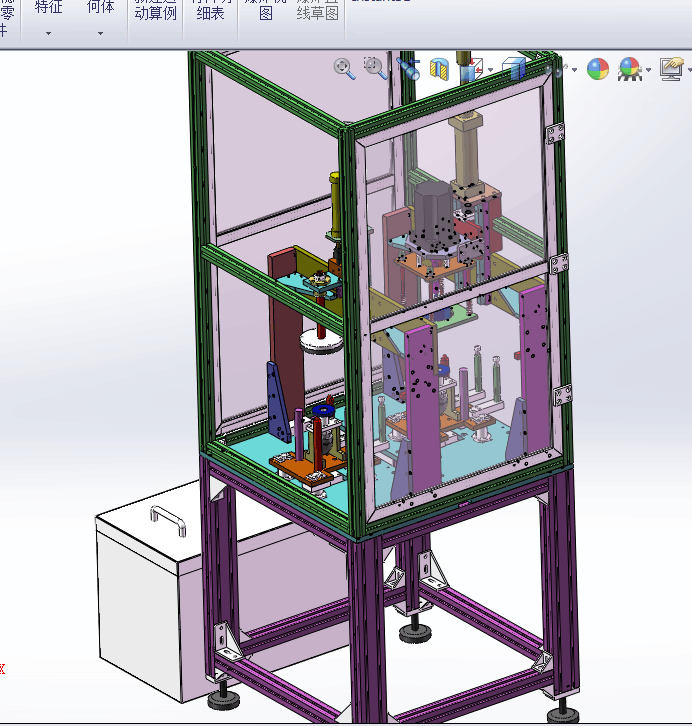692x726 pixels.
Task: Click the greyed 线草图 button
Action: [318, 13]
